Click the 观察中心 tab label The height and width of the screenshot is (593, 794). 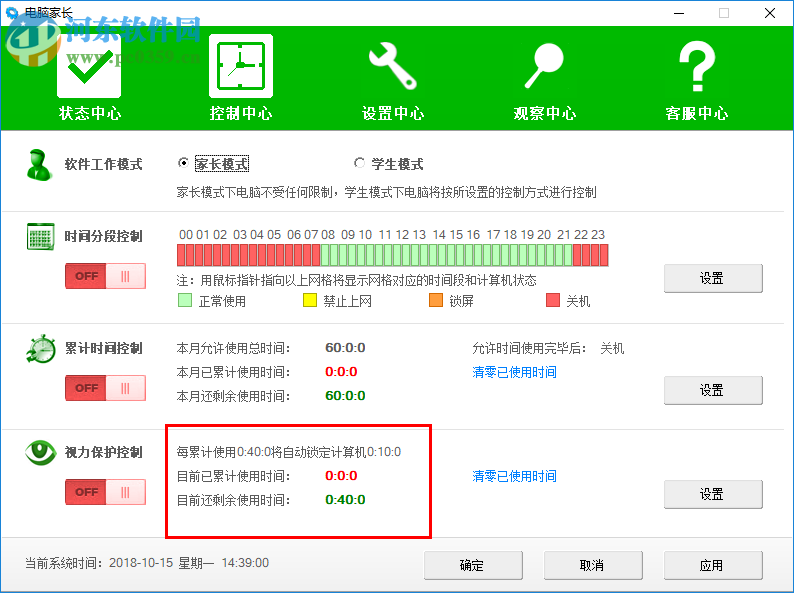coord(545,113)
